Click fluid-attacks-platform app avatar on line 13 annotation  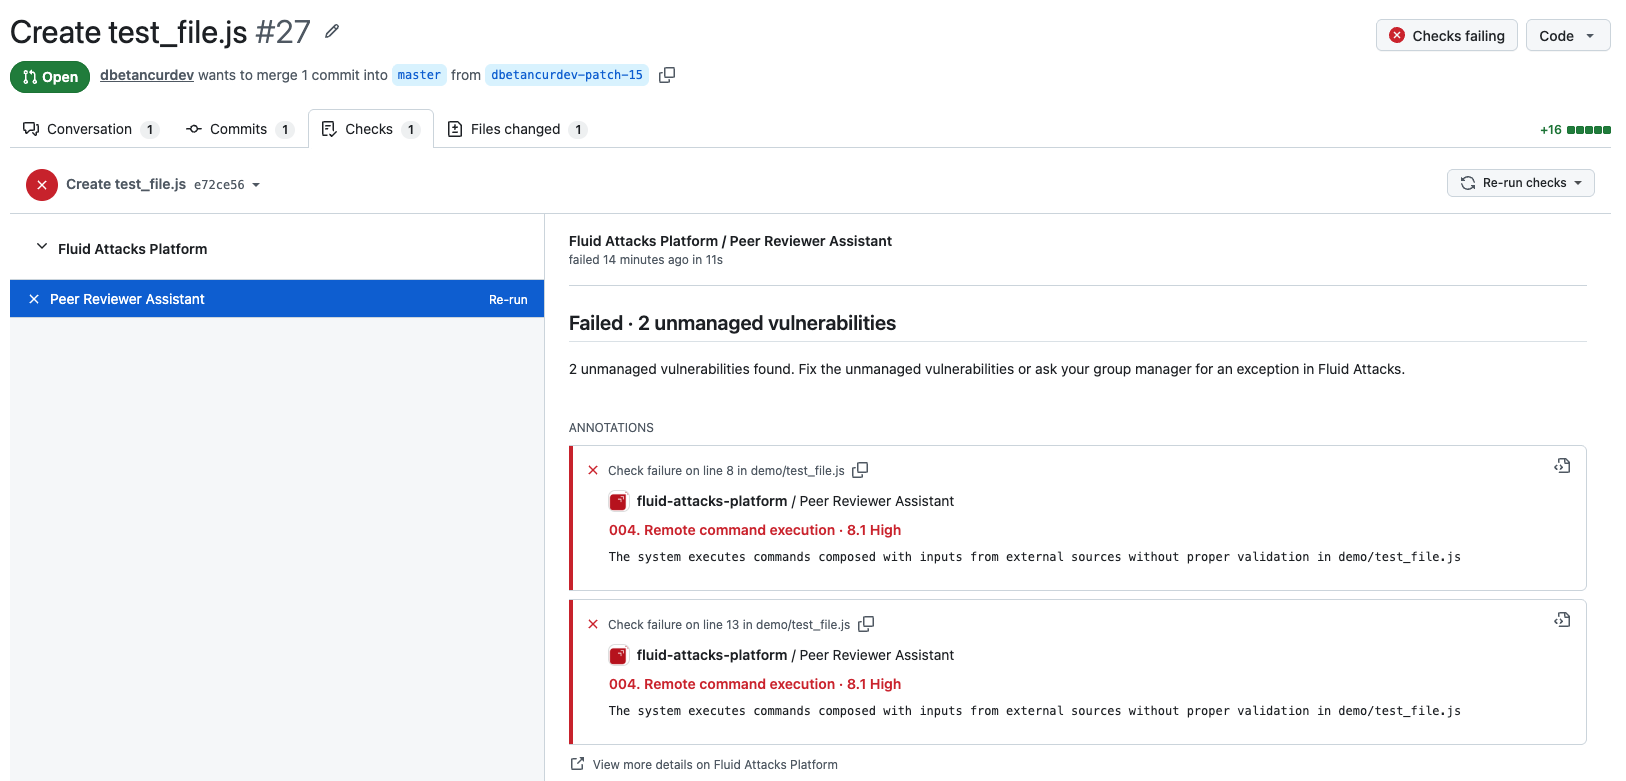point(618,656)
